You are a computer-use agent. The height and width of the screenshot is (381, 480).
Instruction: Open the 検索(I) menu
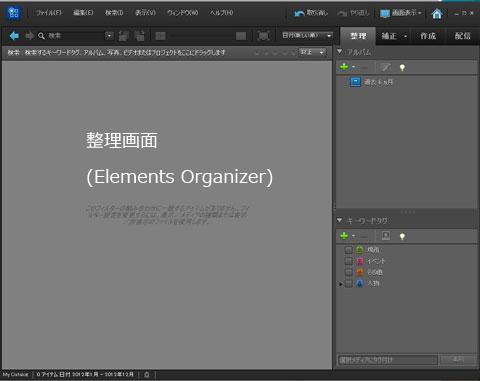pos(114,13)
